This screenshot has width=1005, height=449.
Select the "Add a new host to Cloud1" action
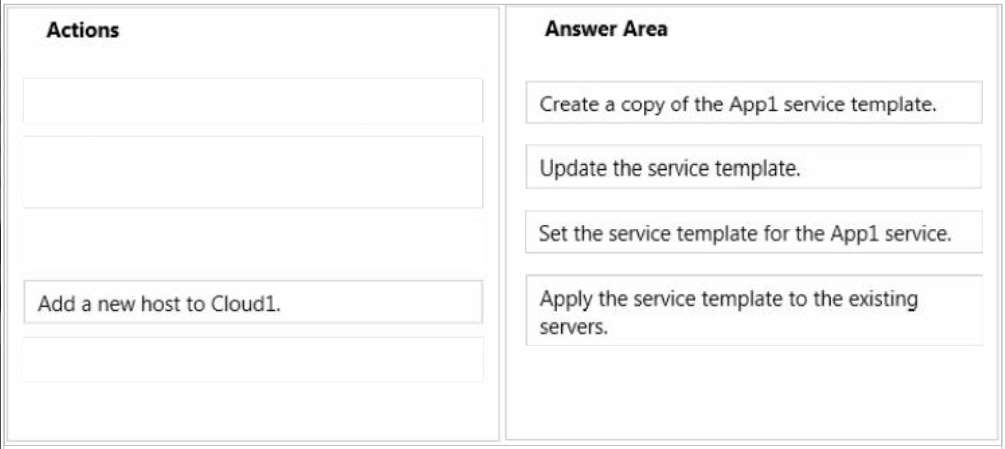coord(253,302)
